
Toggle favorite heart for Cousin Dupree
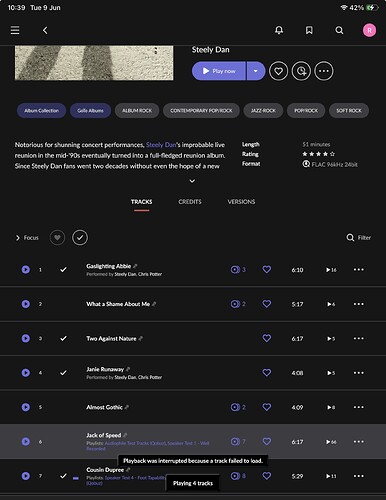click(x=267, y=476)
